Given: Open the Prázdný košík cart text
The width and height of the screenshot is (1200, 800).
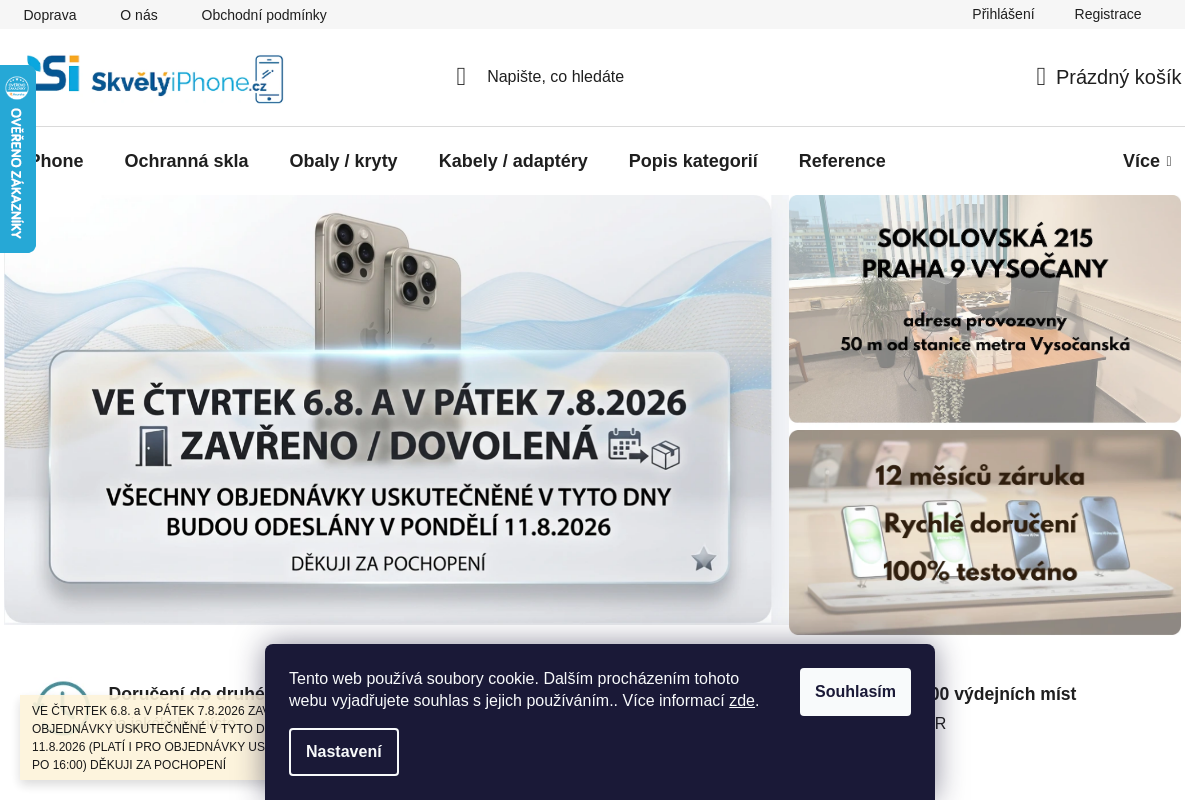Looking at the screenshot, I should pos(1118,77).
